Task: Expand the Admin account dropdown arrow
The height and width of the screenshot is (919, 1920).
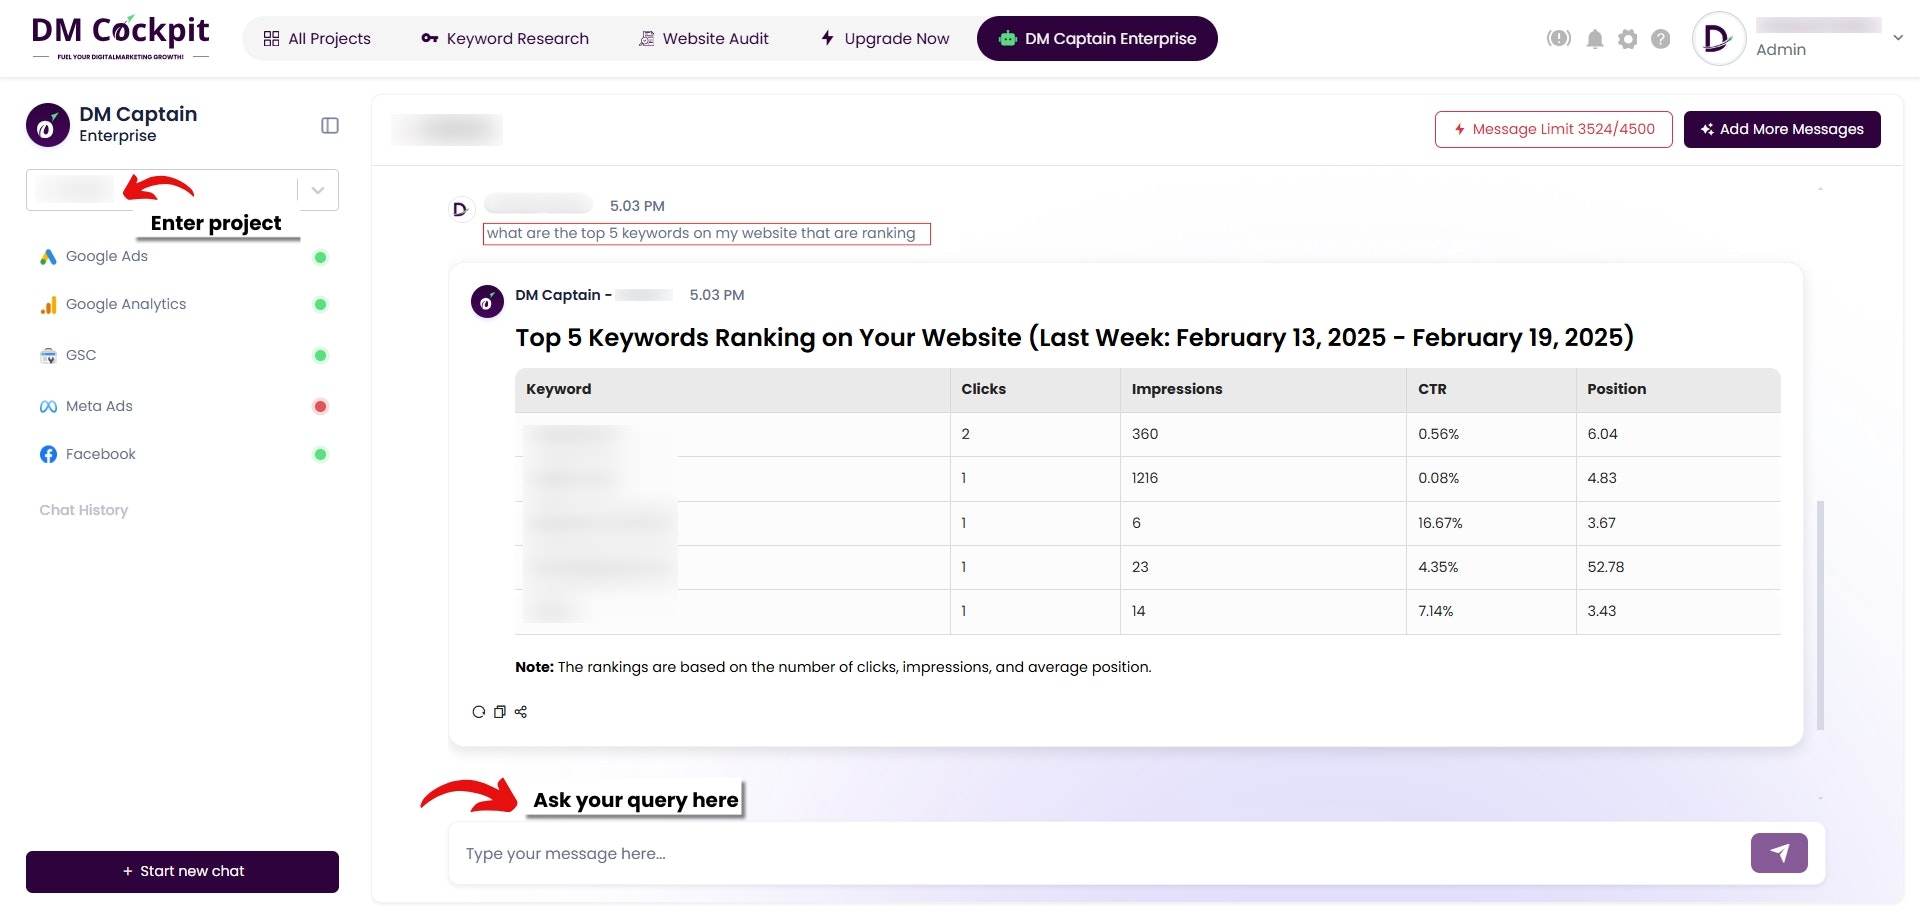Action: pos(1897,38)
